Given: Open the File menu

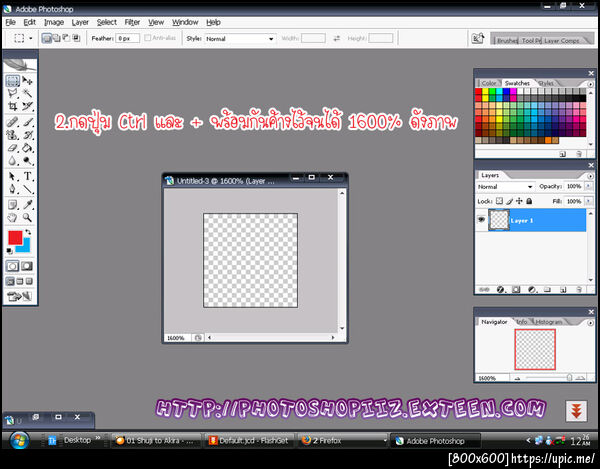Looking at the screenshot, I should 10,22.
